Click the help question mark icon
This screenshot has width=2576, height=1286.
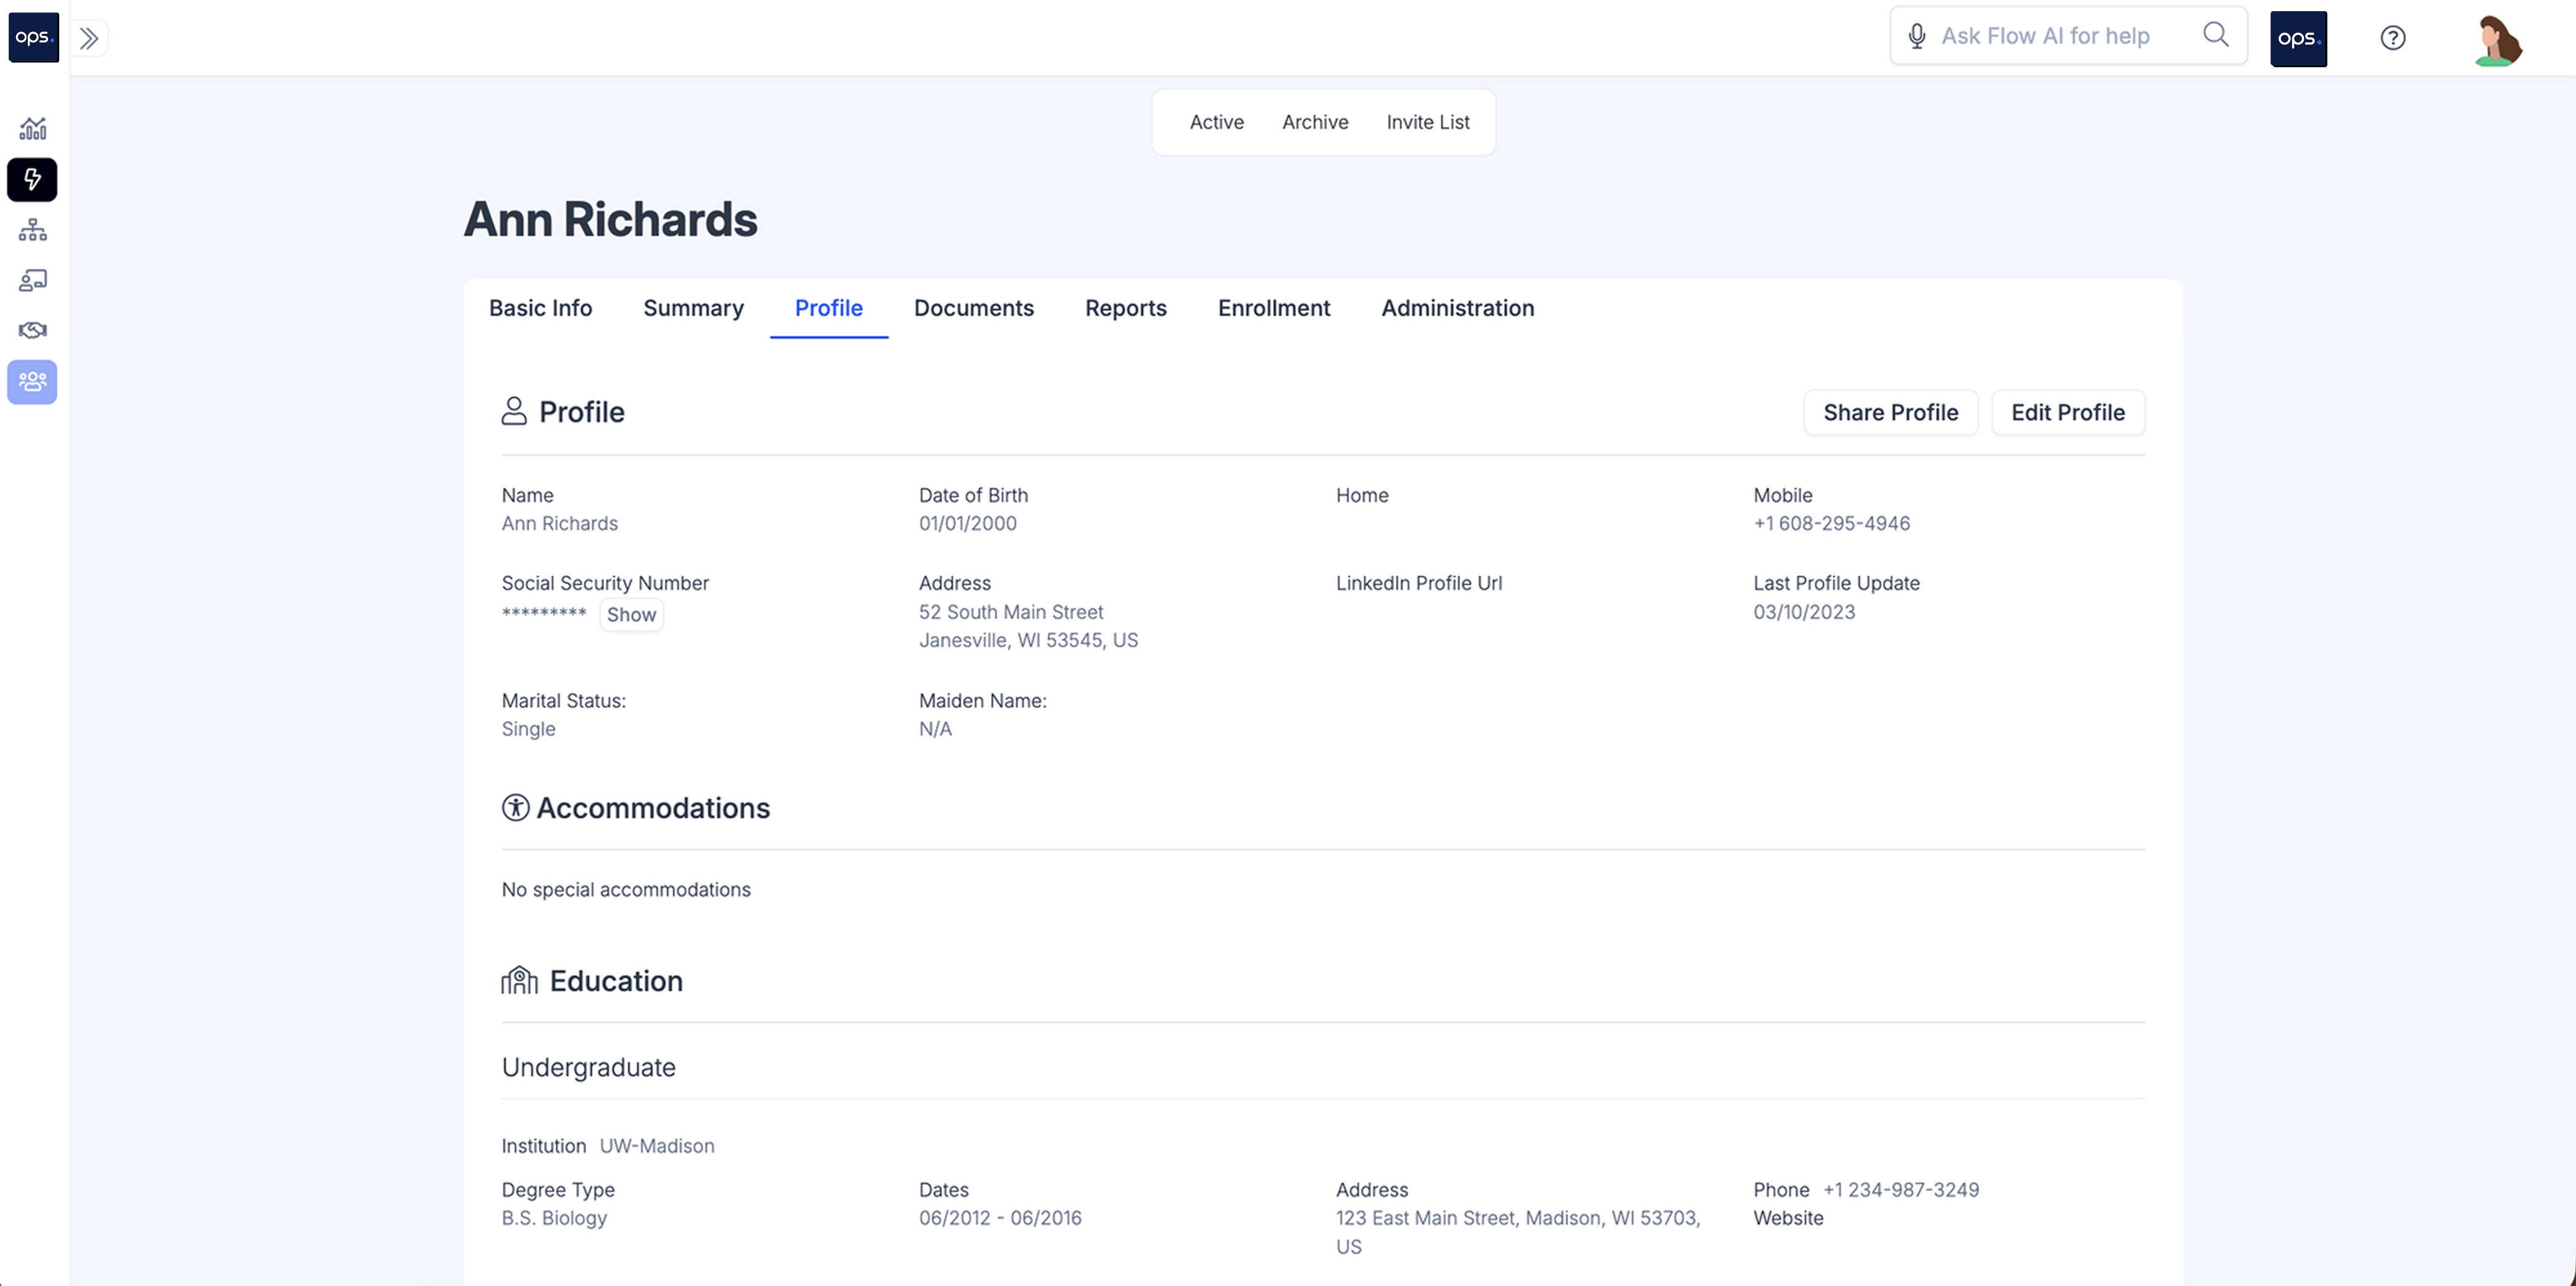[x=2392, y=38]
